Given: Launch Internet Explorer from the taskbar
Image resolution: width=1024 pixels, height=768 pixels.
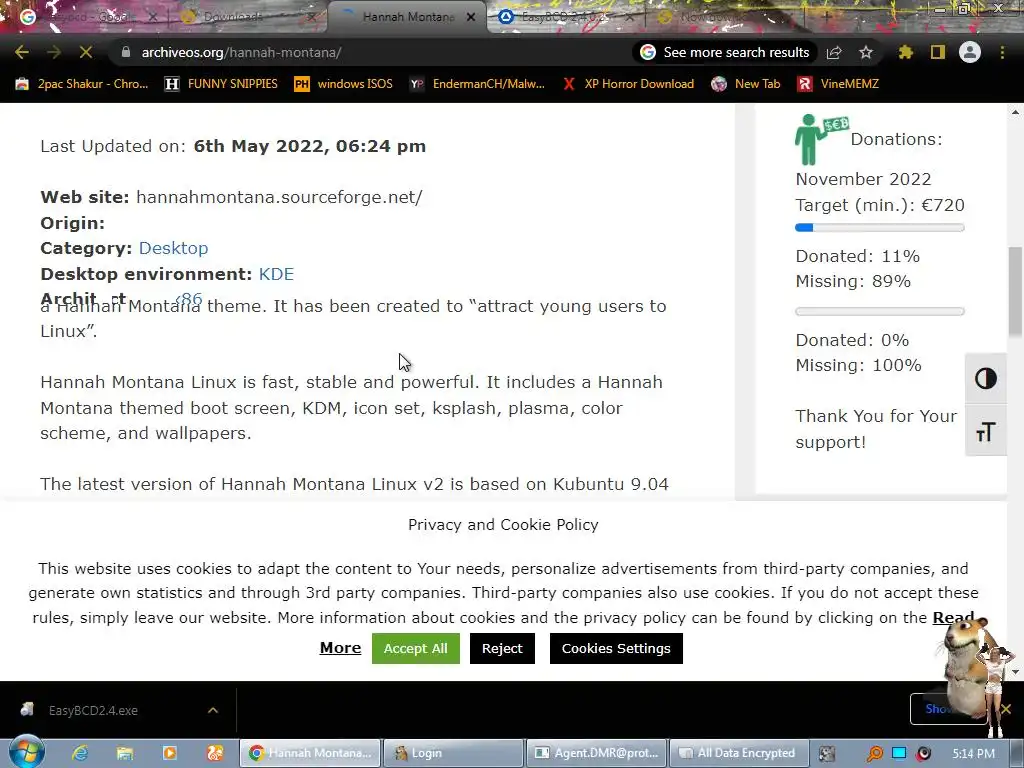Looking at the screenshot, I should (x=80, y=753).
